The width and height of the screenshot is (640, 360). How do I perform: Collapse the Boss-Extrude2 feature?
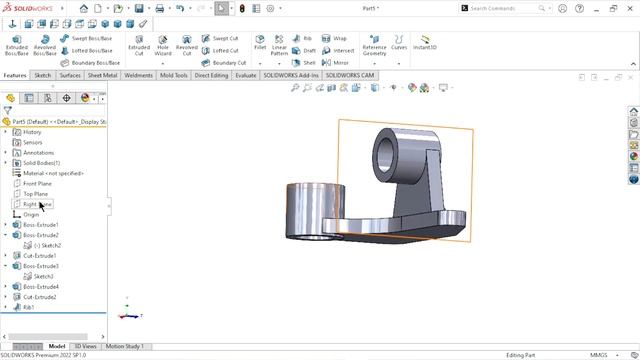point(5,235)
